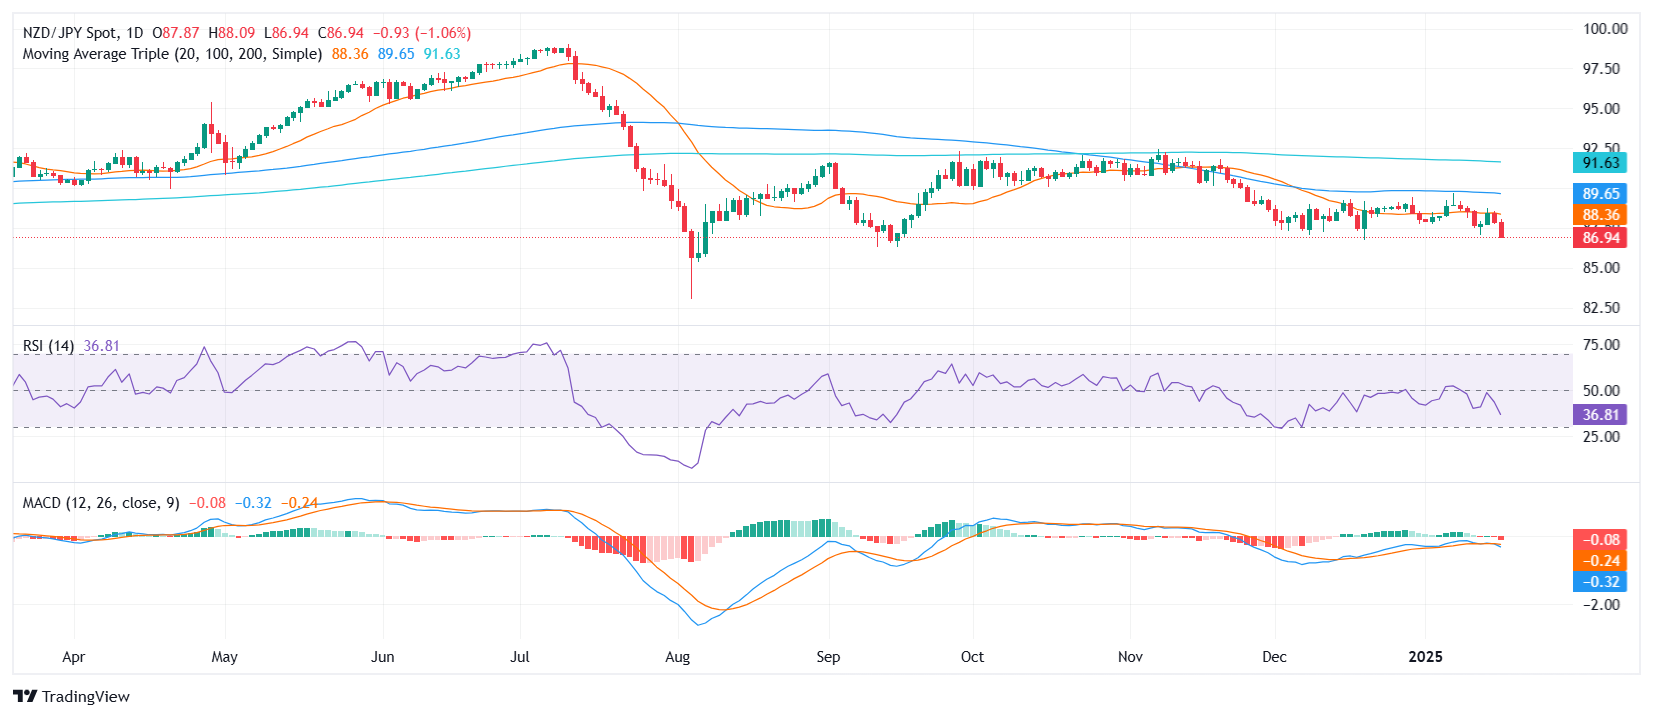Click the red -0.08 MACD histogram tag
Viewport: 1653px width, 718px height.
[1600, 540]
